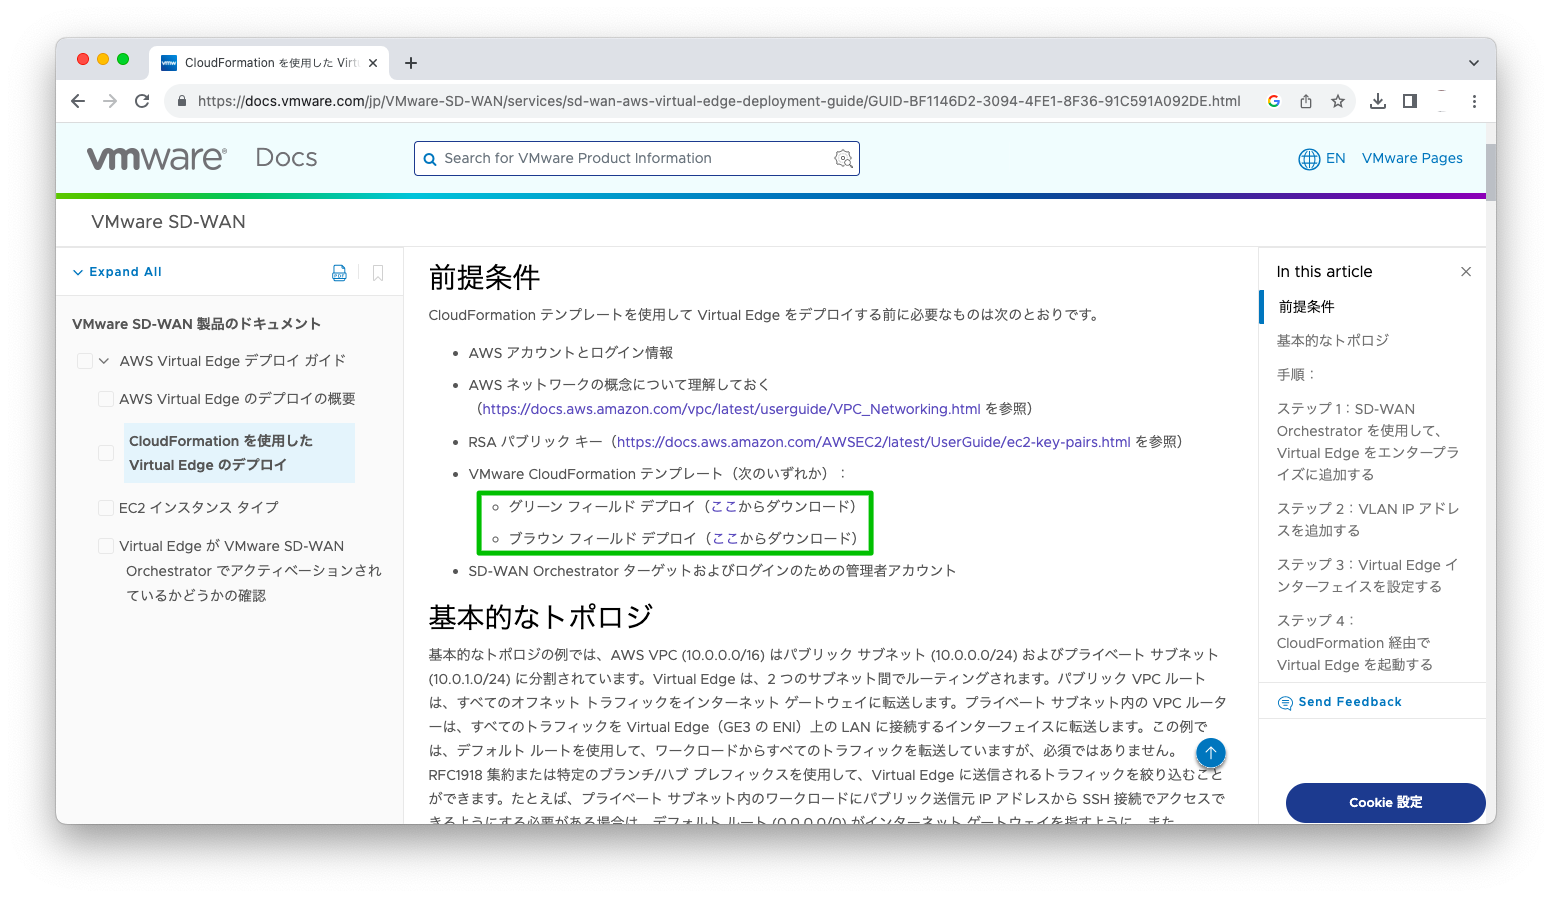Reload the page with refresh icon

coord(142,101)
